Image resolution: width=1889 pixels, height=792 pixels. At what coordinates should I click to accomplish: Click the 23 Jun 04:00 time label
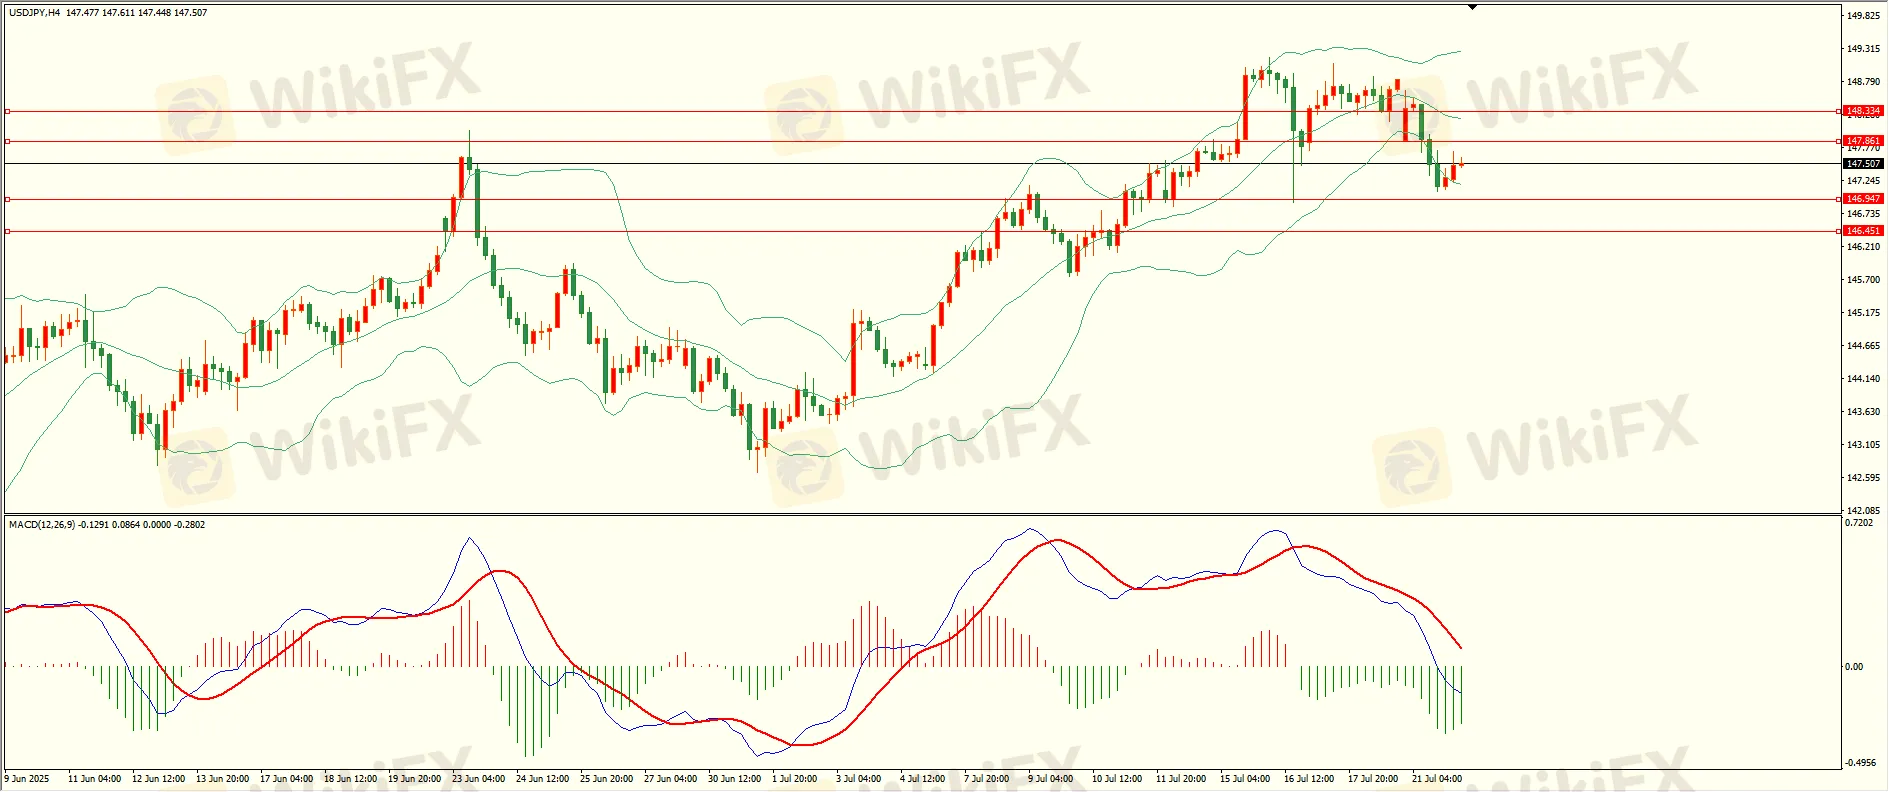479,779
